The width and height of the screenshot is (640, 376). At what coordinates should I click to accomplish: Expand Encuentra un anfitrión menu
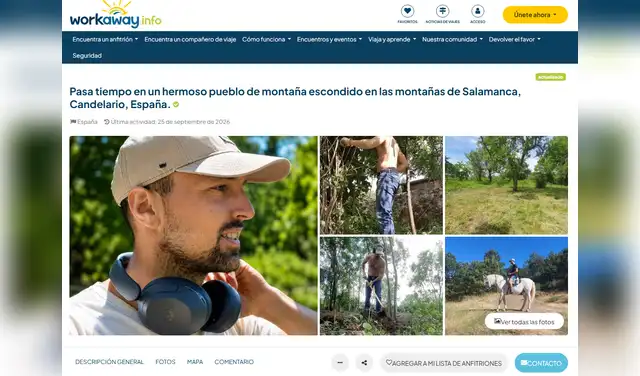coord(105,40)
